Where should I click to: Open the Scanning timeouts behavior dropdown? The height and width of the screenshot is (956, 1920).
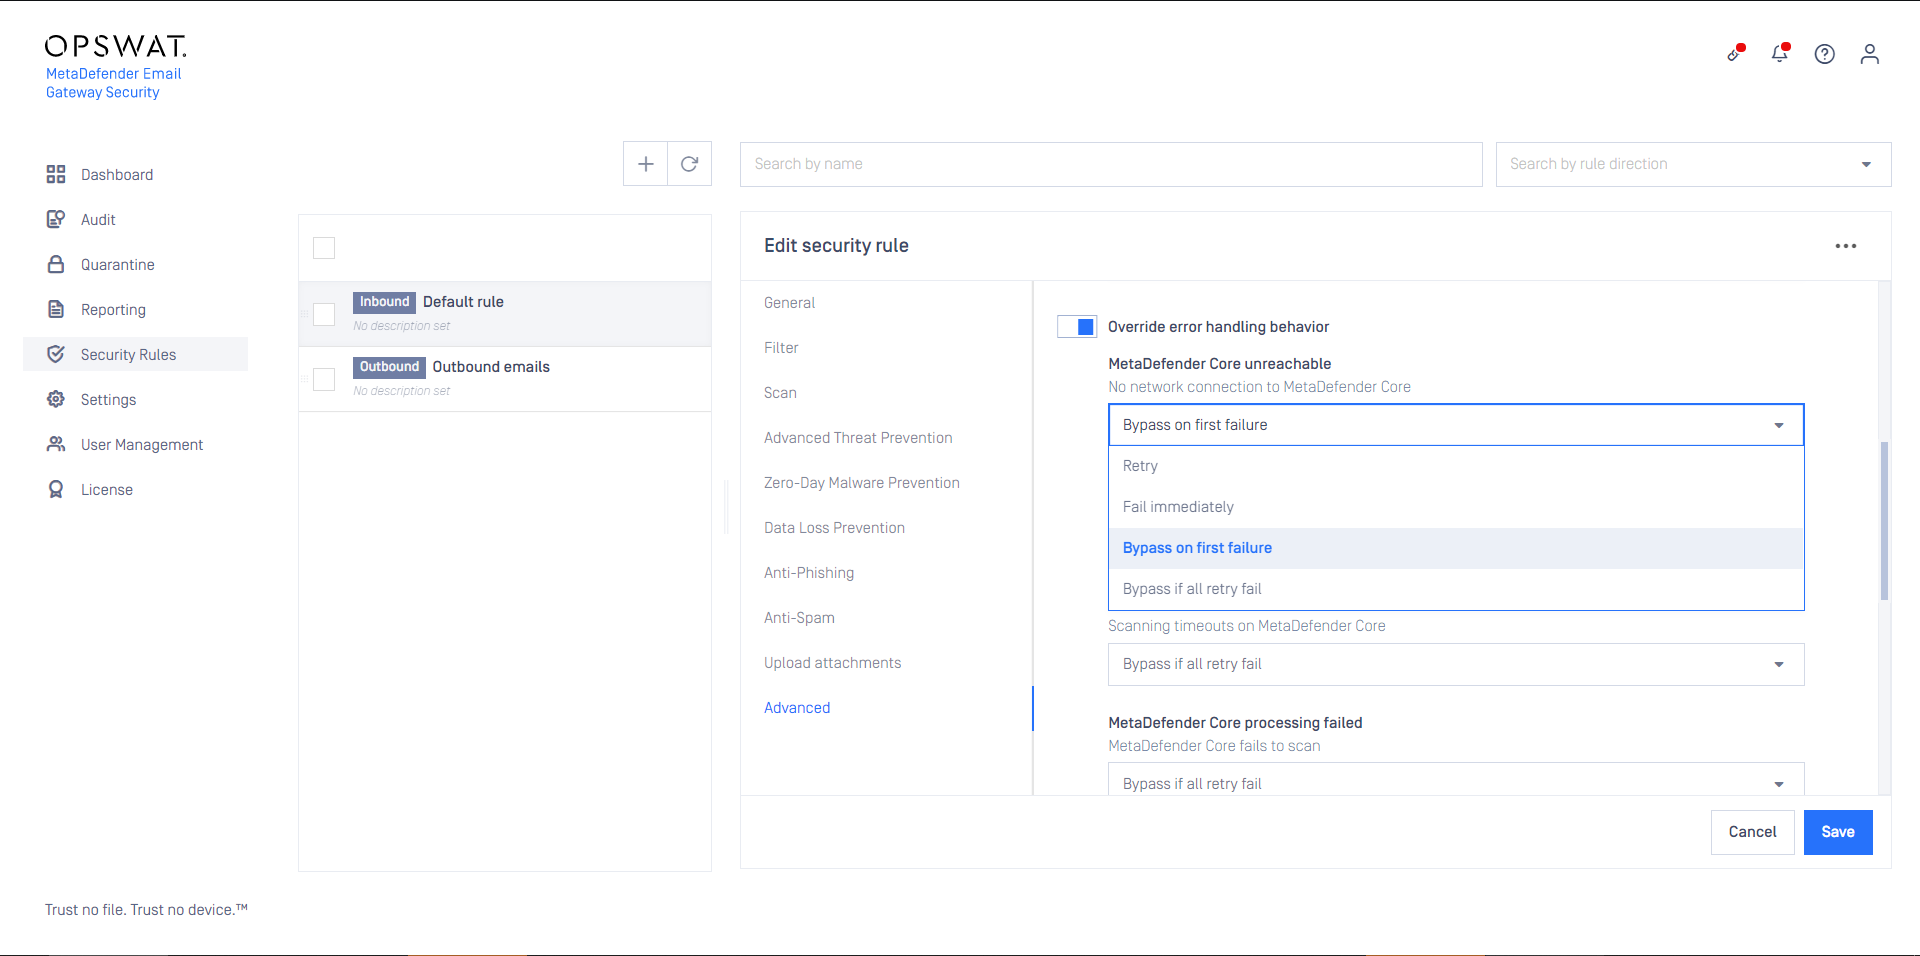click(1456, 664)
